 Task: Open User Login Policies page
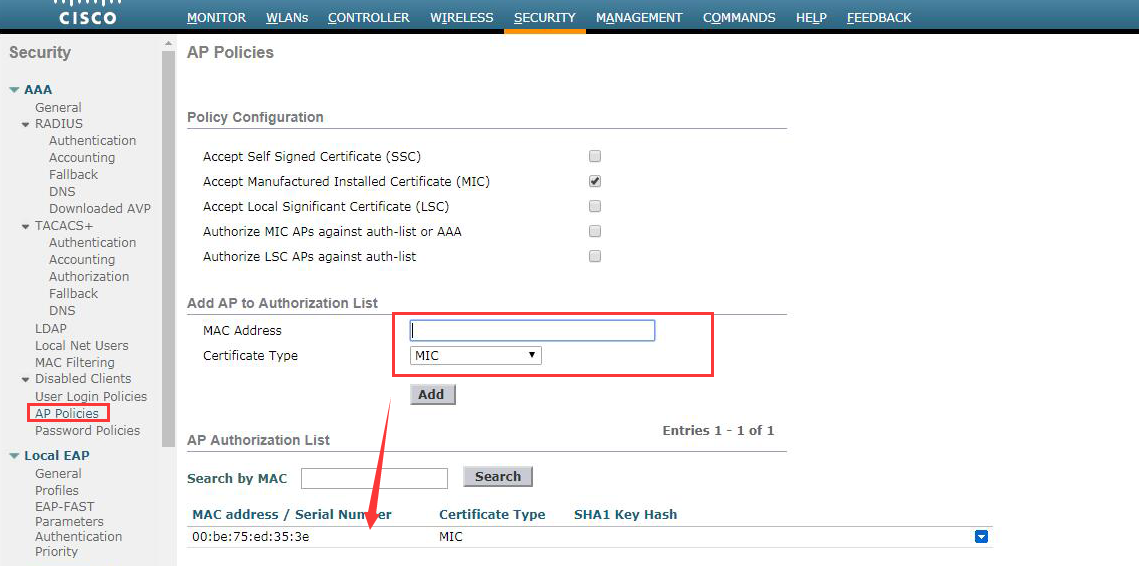tap(91, 397)
